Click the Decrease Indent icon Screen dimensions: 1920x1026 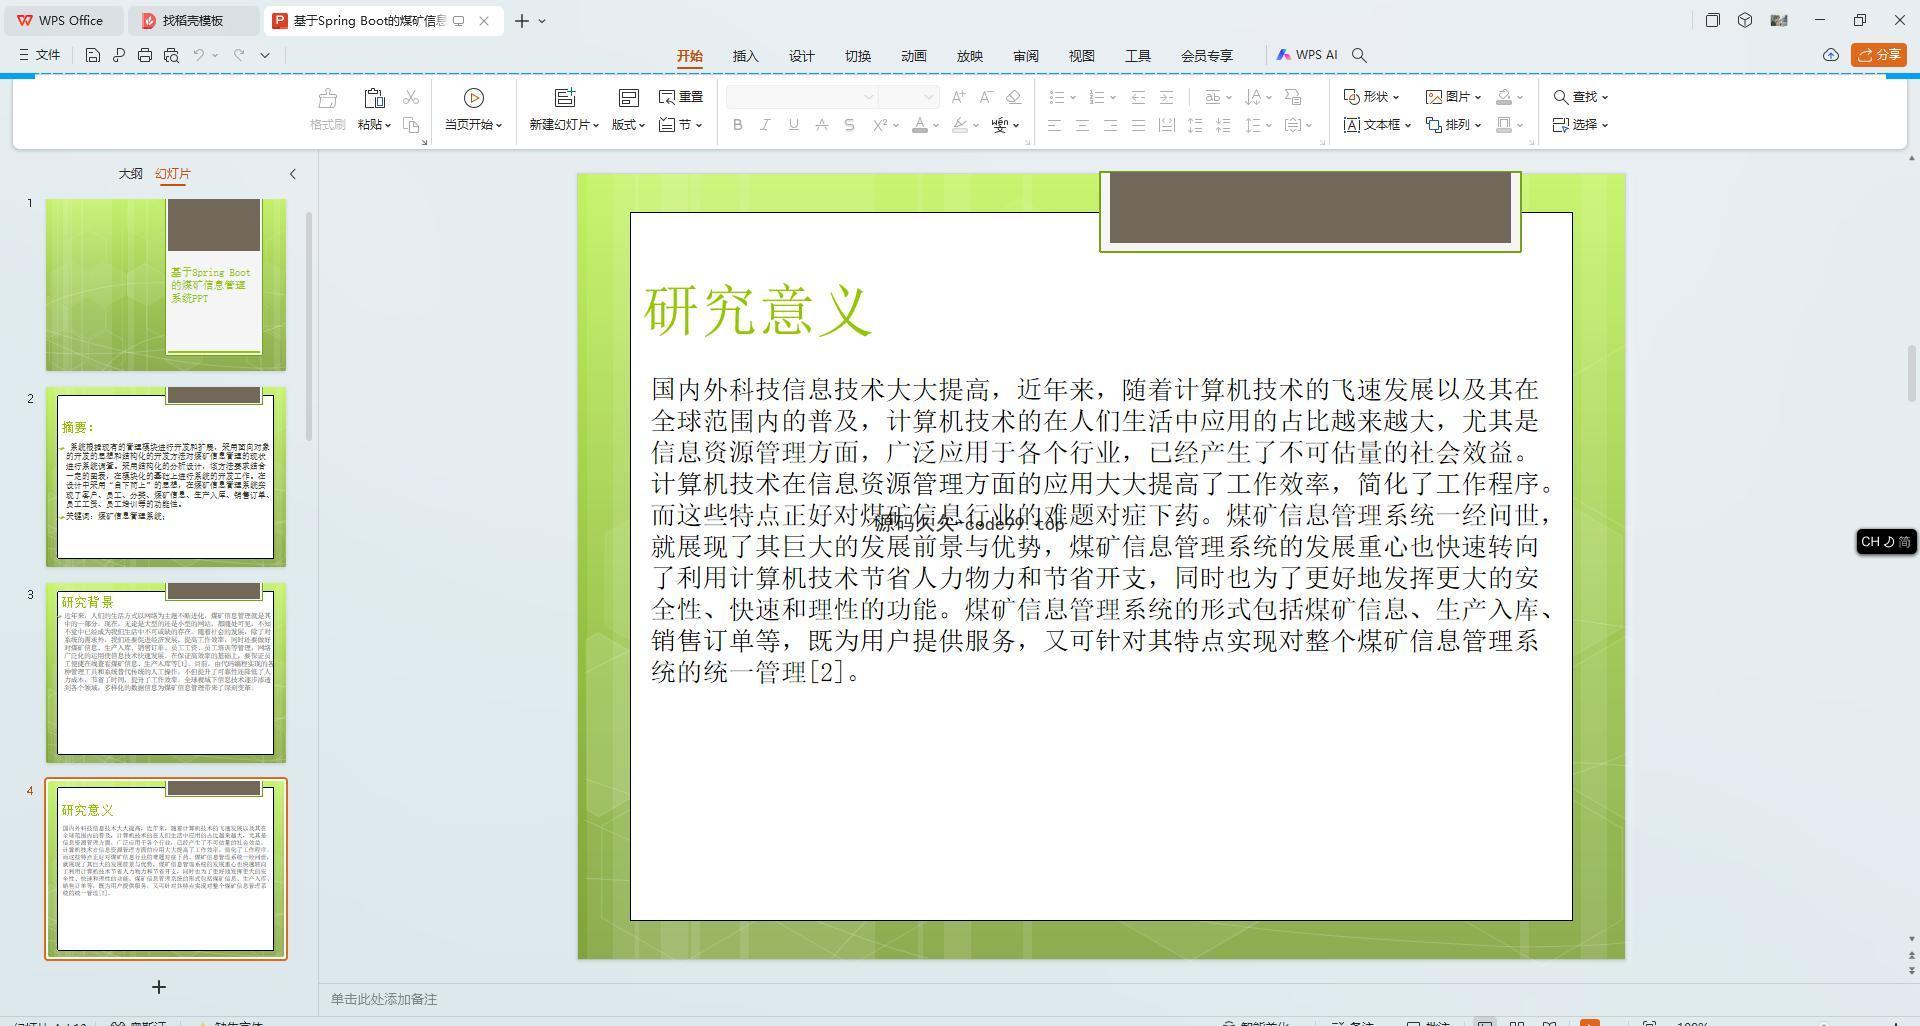pyautogui.click(x=1138, y=97)
